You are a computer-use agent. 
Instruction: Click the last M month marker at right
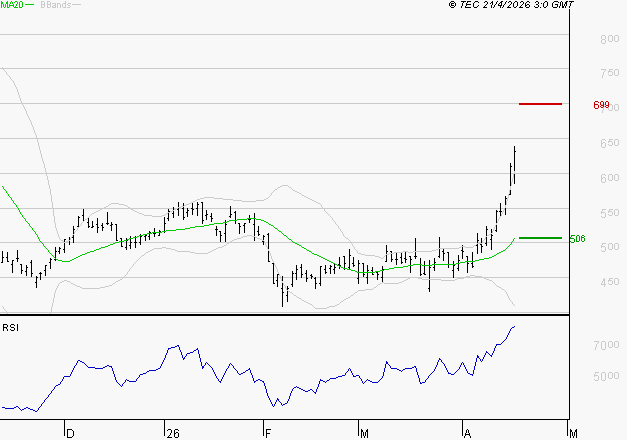click(573, 434)
